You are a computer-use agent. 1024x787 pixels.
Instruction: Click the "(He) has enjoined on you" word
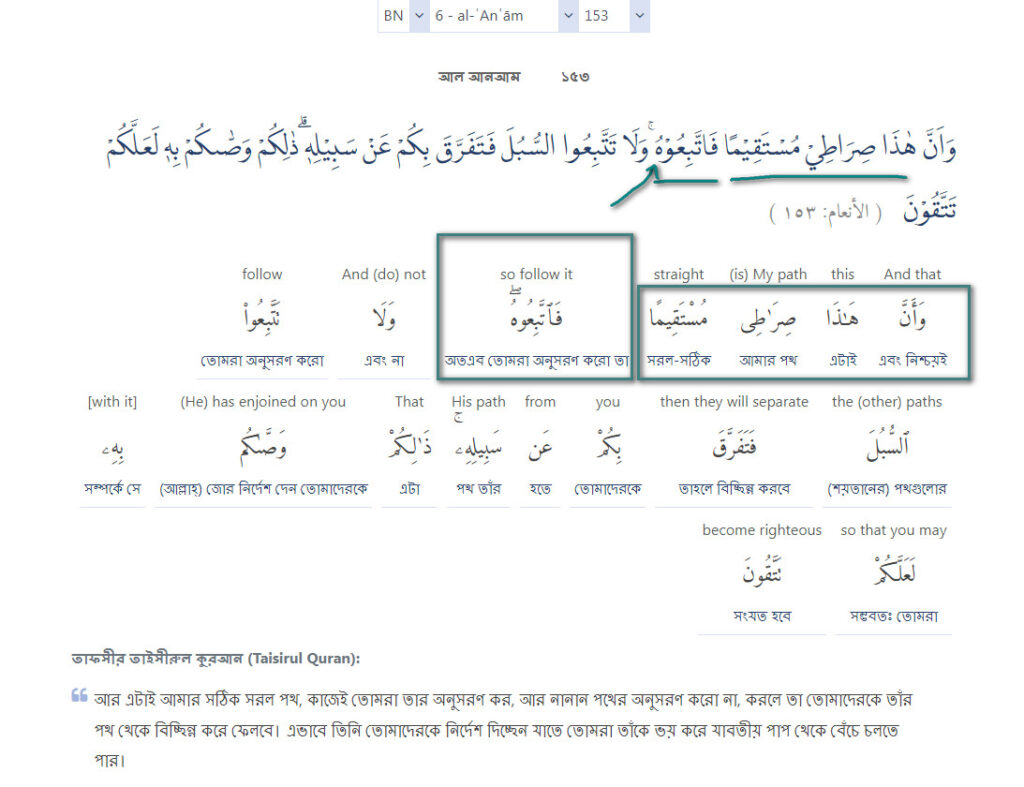(263, 448)
